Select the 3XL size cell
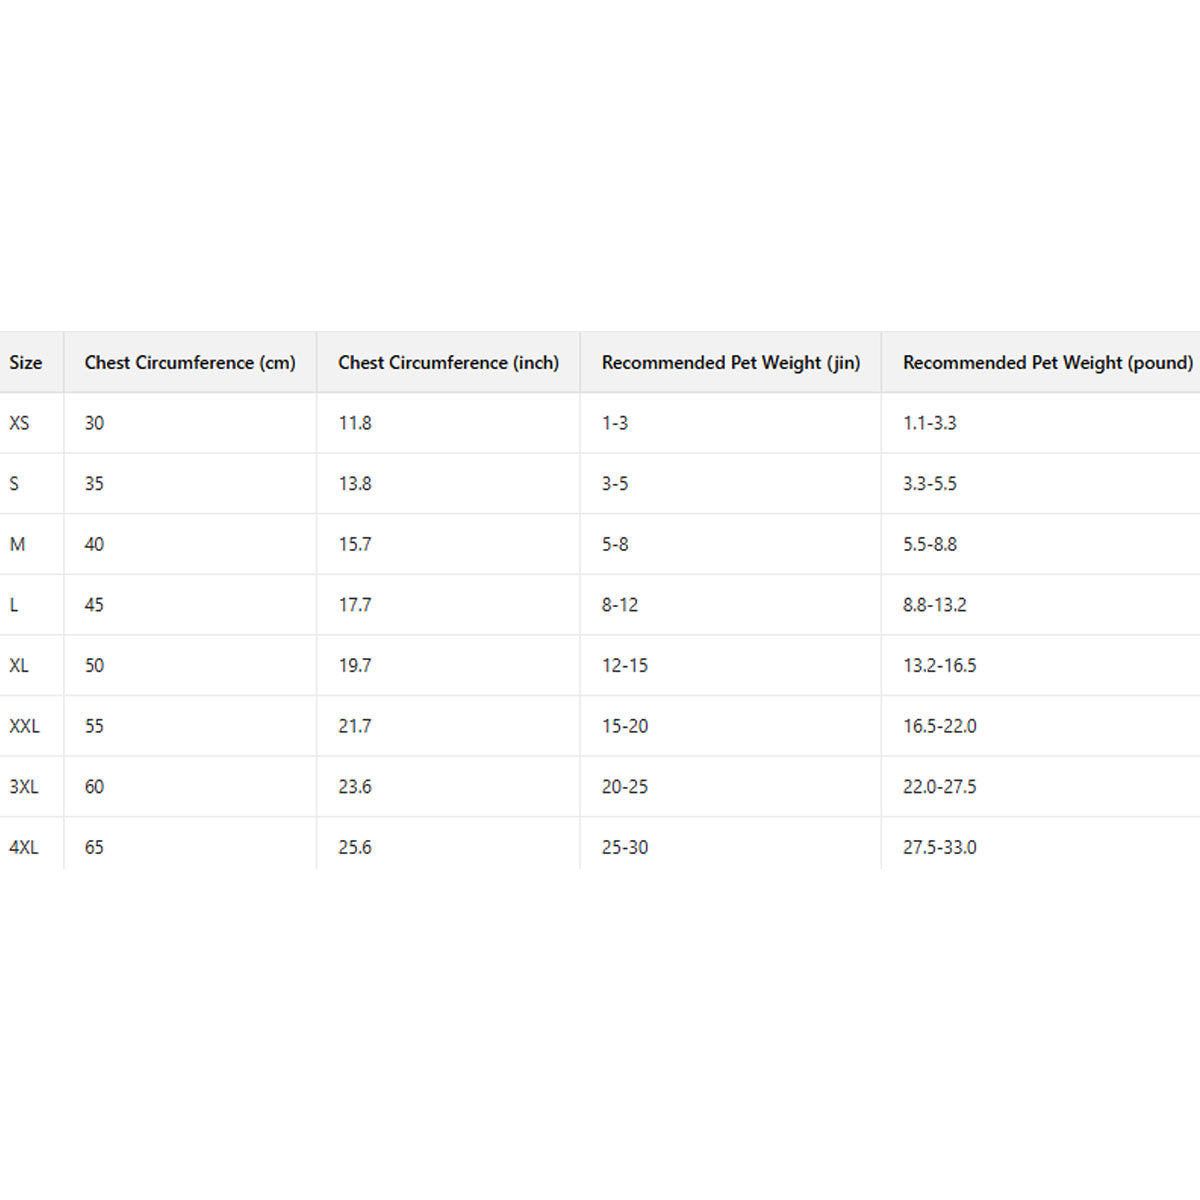This screenshot has height=1200, width=1200. pos(24,787)
